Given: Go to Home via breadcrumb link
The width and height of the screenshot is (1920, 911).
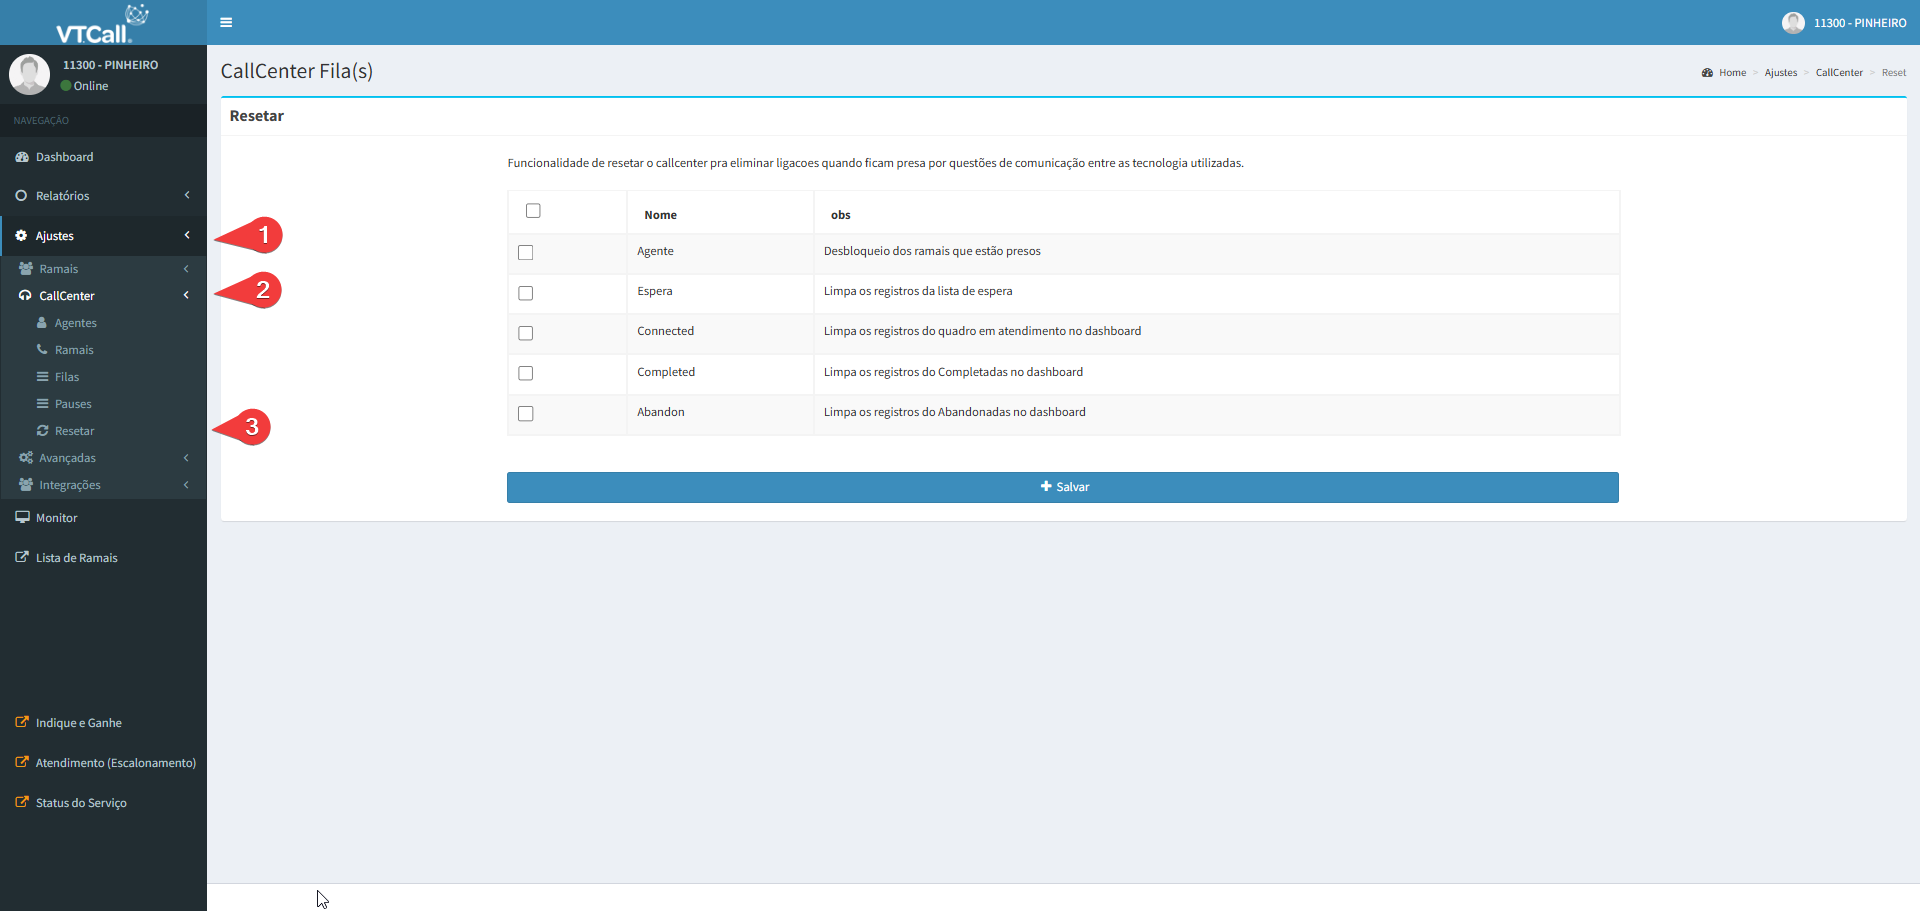Looking at the screenshot, I should click(1732, 73).
